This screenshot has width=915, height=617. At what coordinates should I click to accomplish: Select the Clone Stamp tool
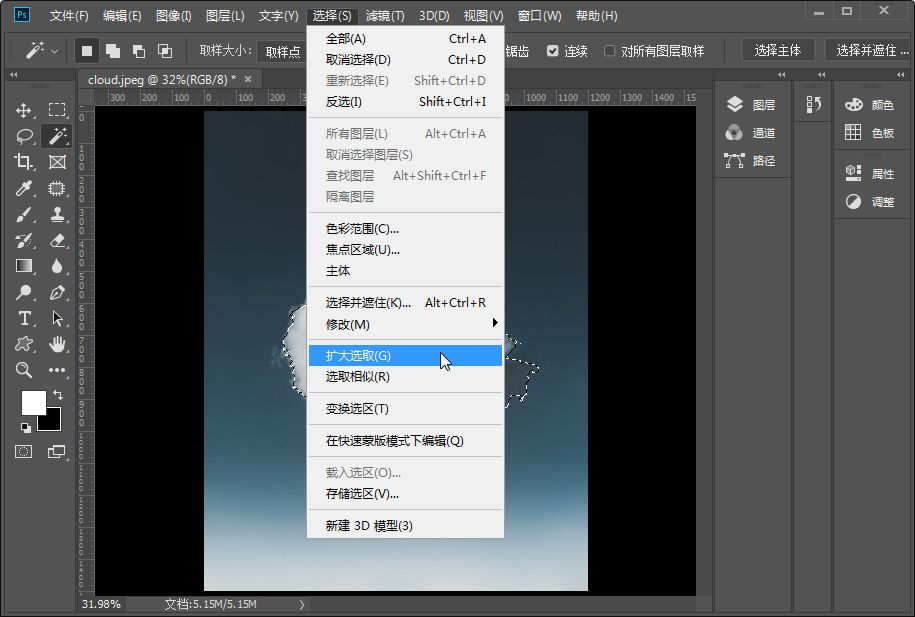pyautogui.click(x=57, y=214)
